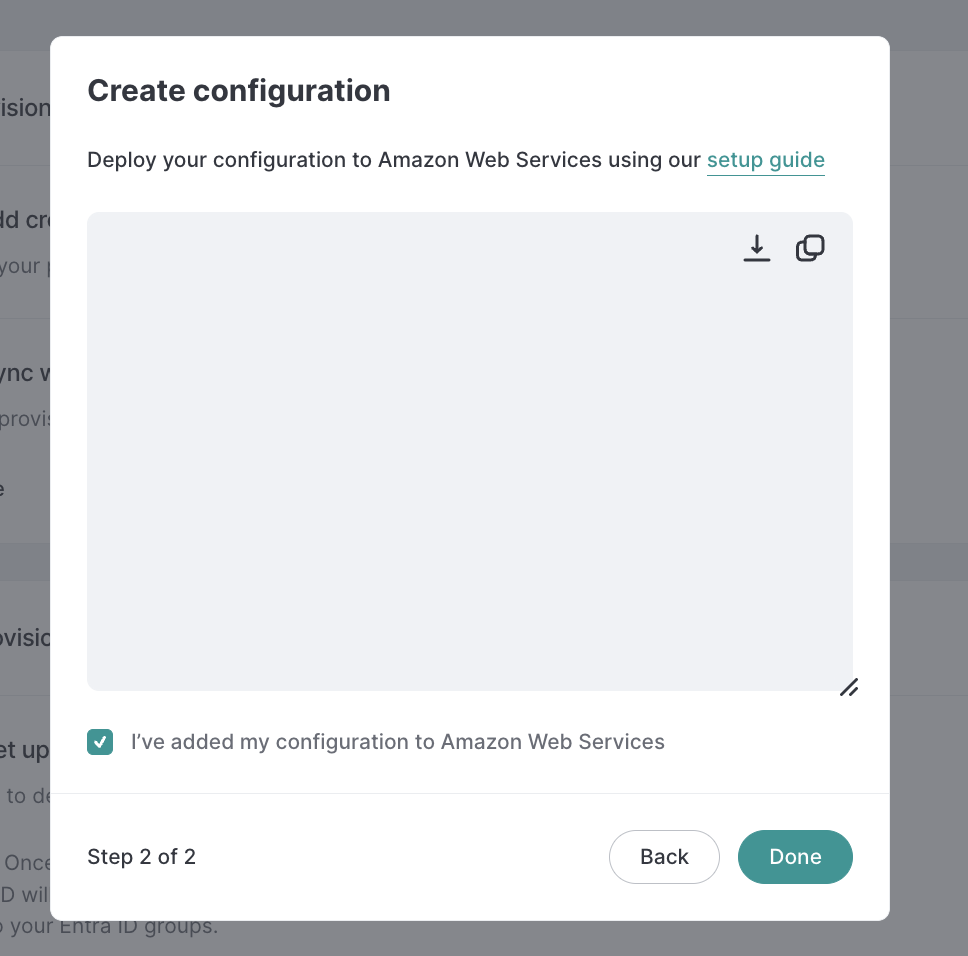The width and height of the screenshot is (968, 956).
Task: Copy configuration to clipboard
Action: 810,248
